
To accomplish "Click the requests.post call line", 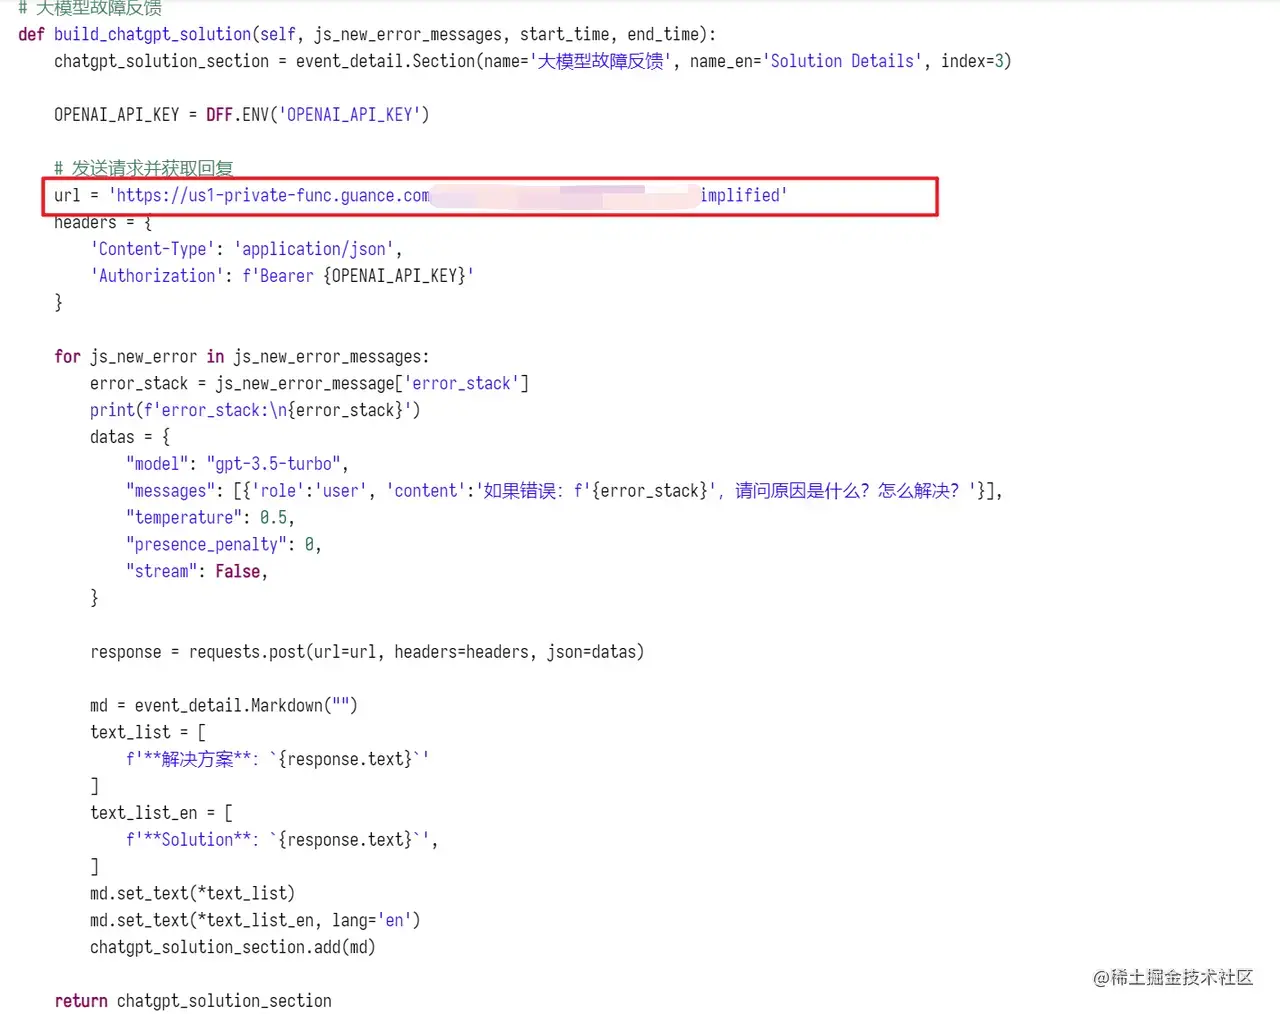I will [x=367, y=652].
